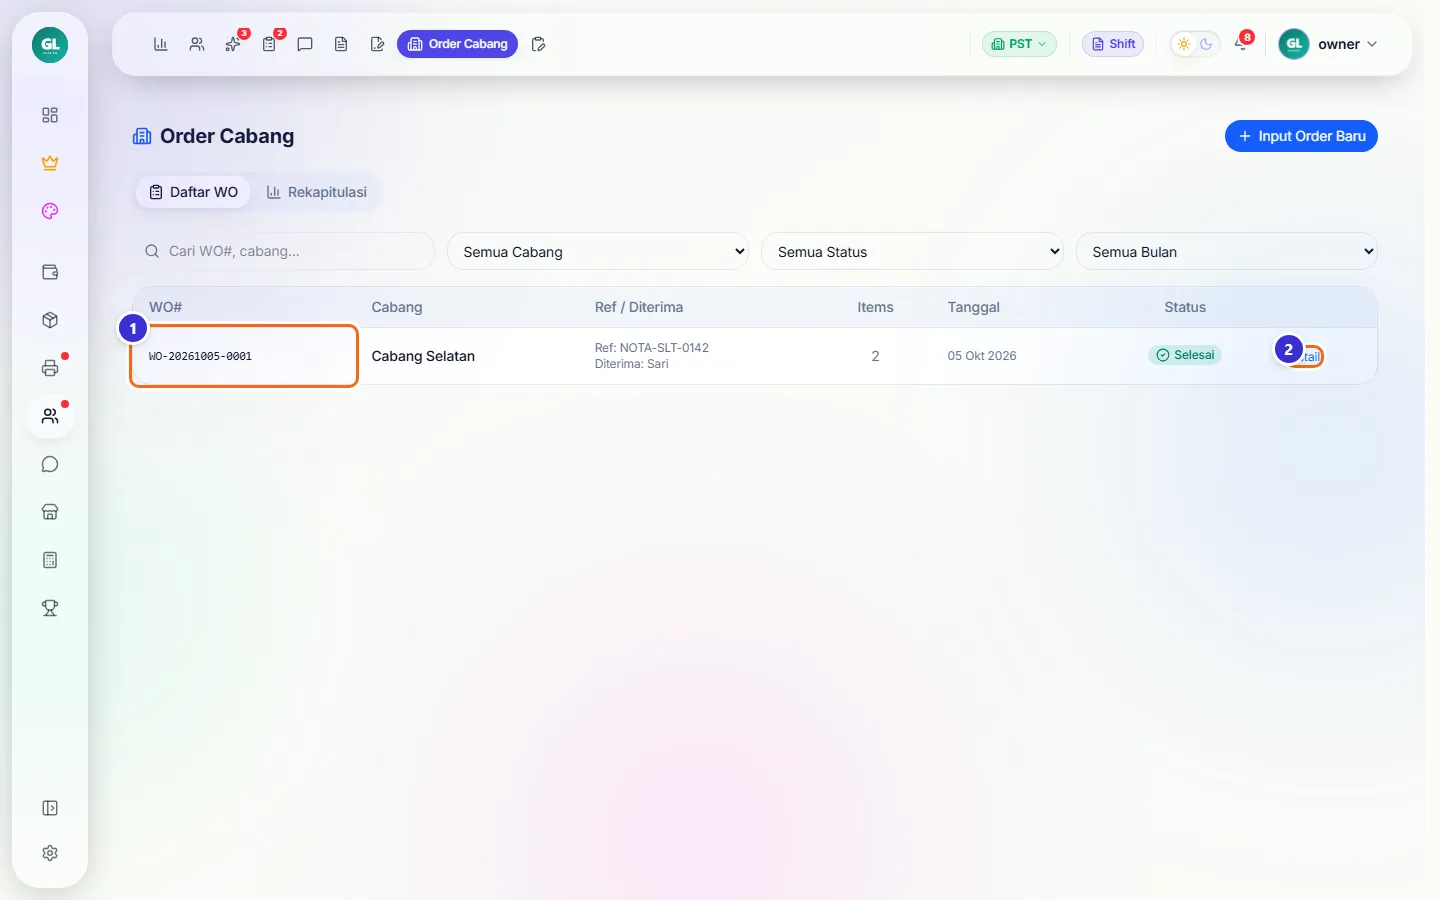Toggle the light/dark theme switch
This screenshot has height=900, width=1440.
point(1195,44)
